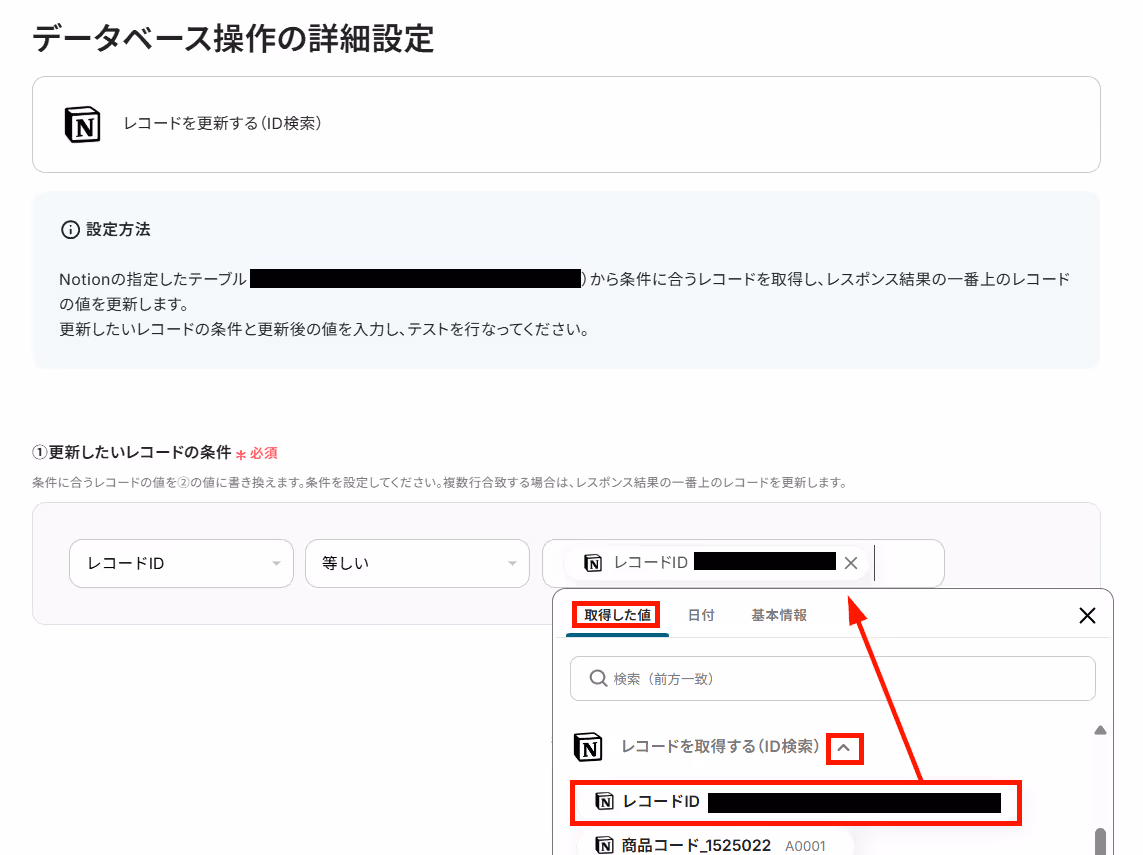
Task: Click the Notion icon in header card
Action: [x=82, y=125]
